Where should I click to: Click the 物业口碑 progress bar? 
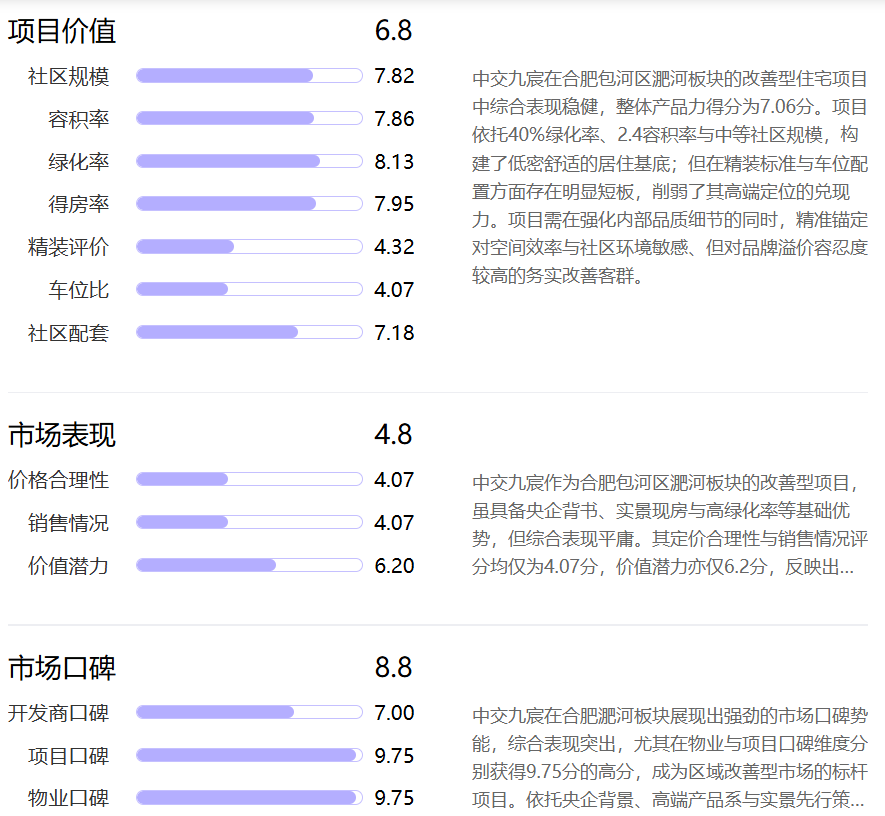pyautogui.click(x=249, y=798)
